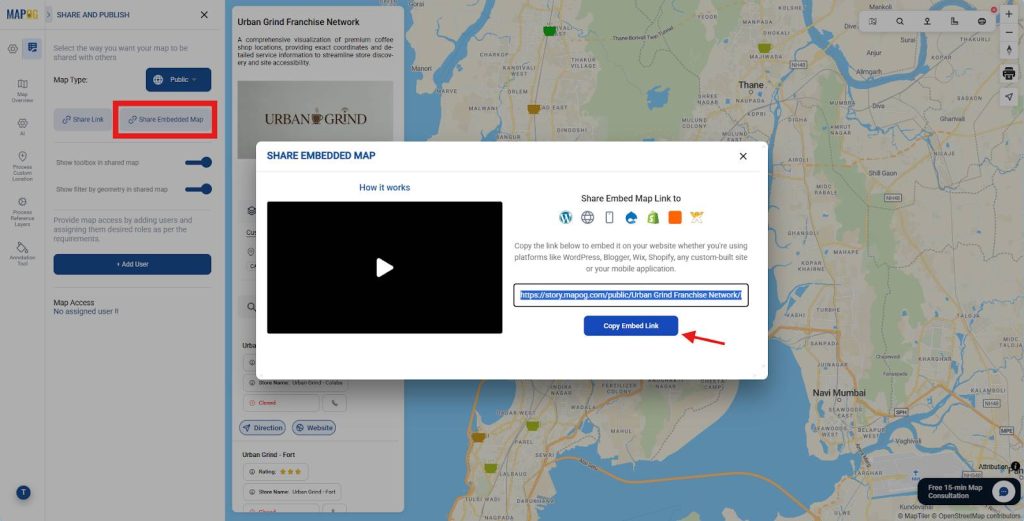Click the Rating stars row for Fort
The width and height of the screenshot is (1024, 521).
coord(275,471)
